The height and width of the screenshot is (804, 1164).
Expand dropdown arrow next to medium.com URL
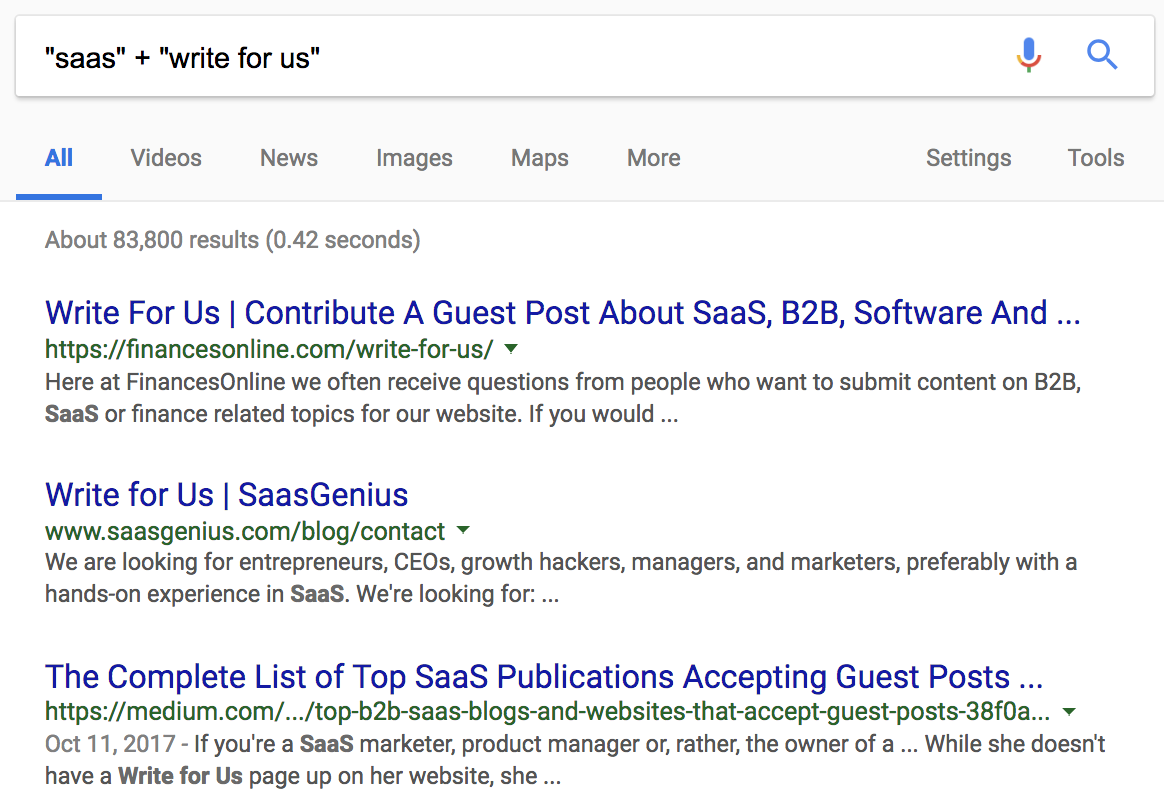pos(1069,711)
